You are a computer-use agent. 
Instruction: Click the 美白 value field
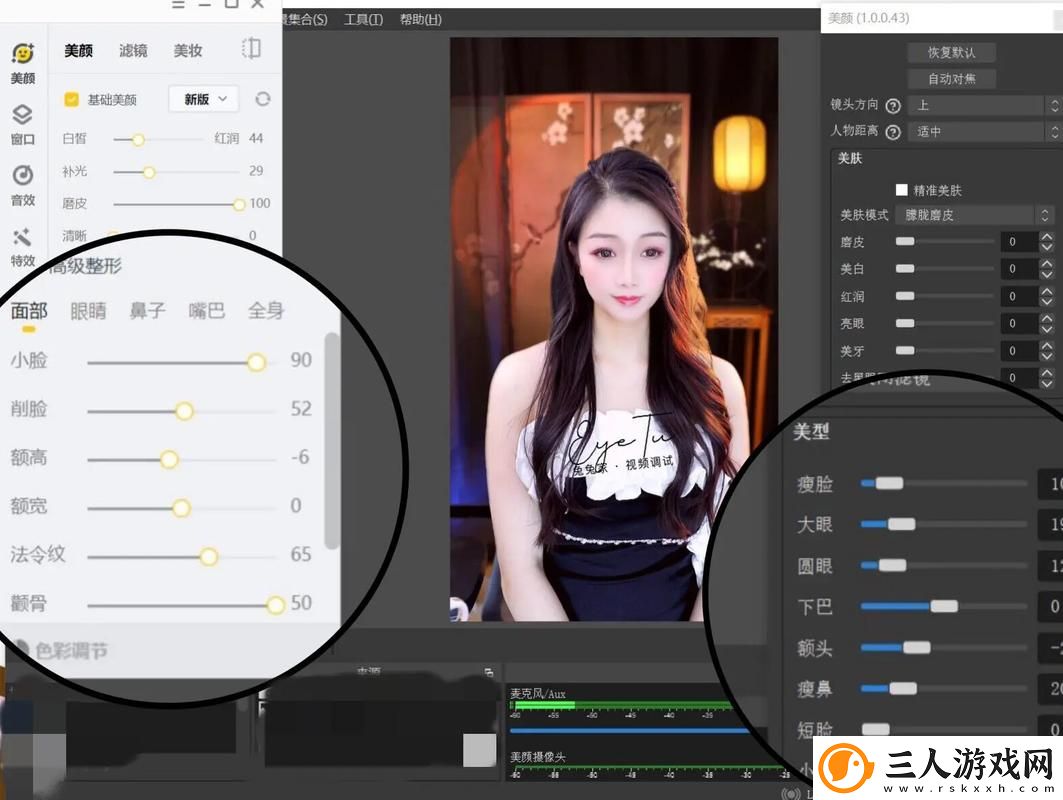(1019, 268)
